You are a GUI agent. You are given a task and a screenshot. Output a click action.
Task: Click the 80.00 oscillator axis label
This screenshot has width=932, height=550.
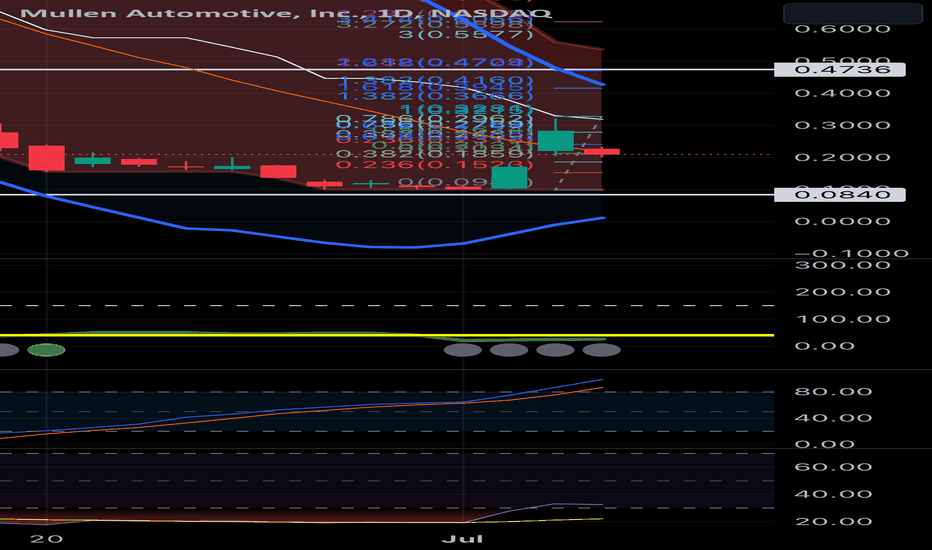click(833, 392)
